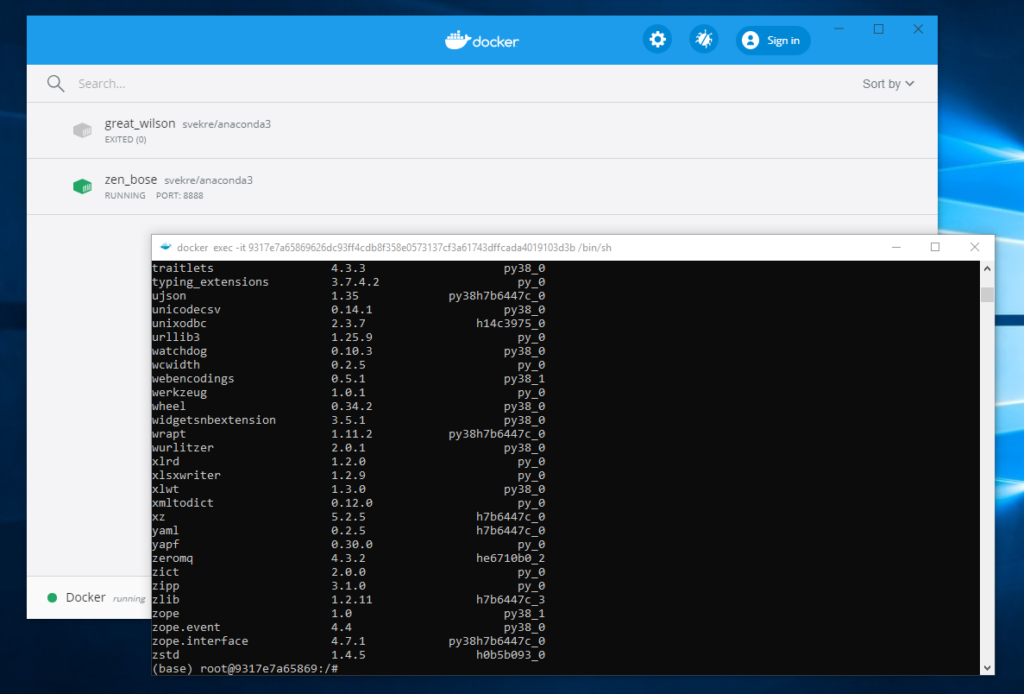This screenshot has height=694, width=1024.
Task: Click the terminal scrollbar up arrow
Action: pyautogui.click(x=987, y=268)
